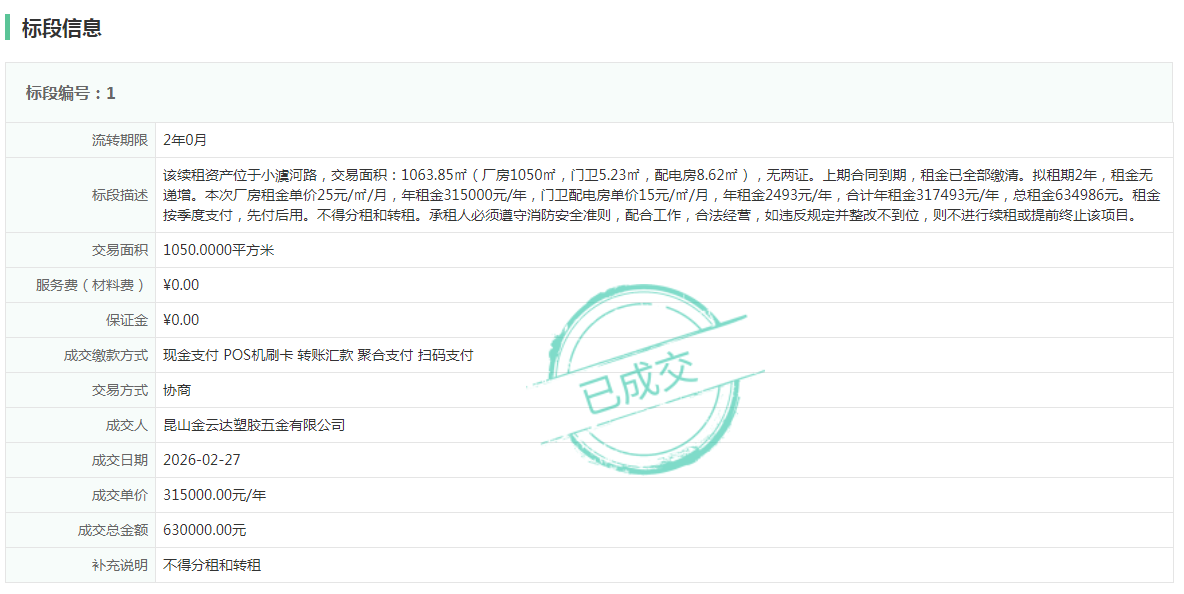Click the 标段信息 section heading
The height and width of the screenshot is (594, 1184).
tap(62, 28)
